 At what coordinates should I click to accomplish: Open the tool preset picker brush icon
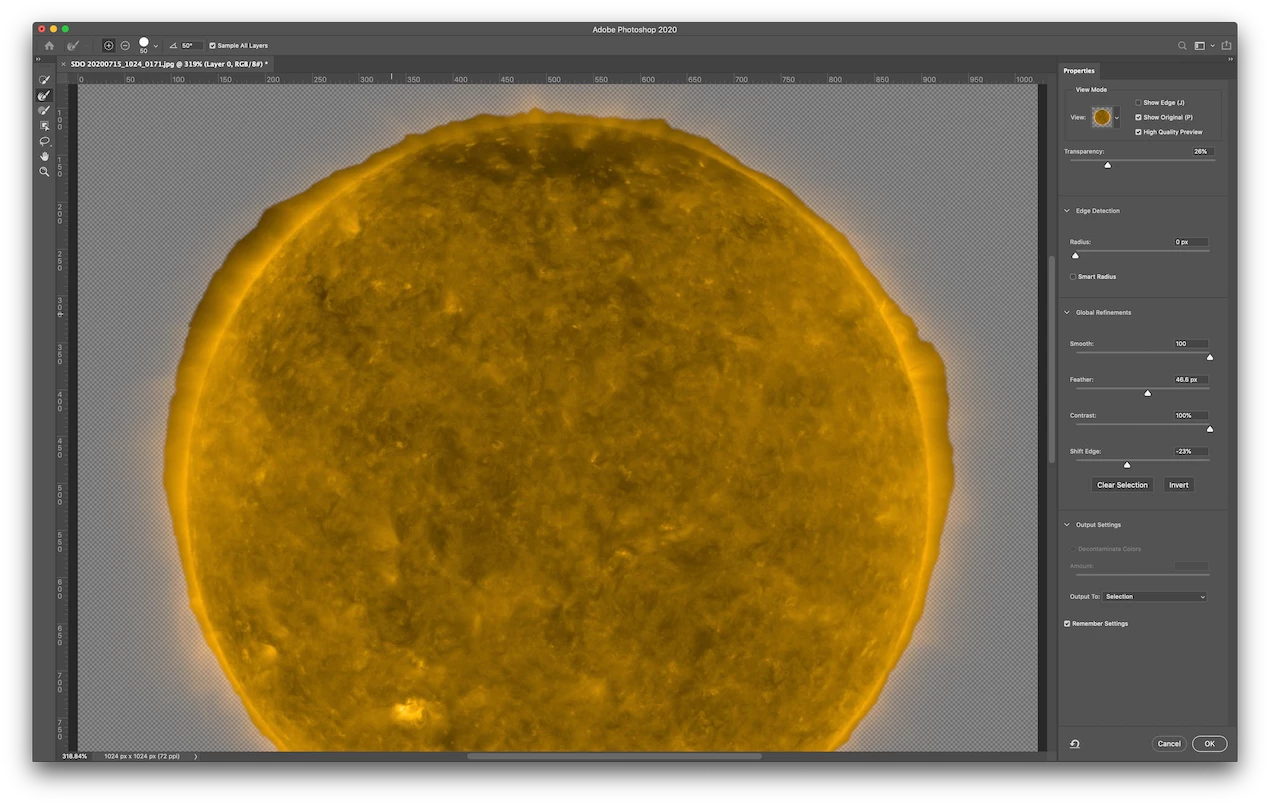click(75, 46)
